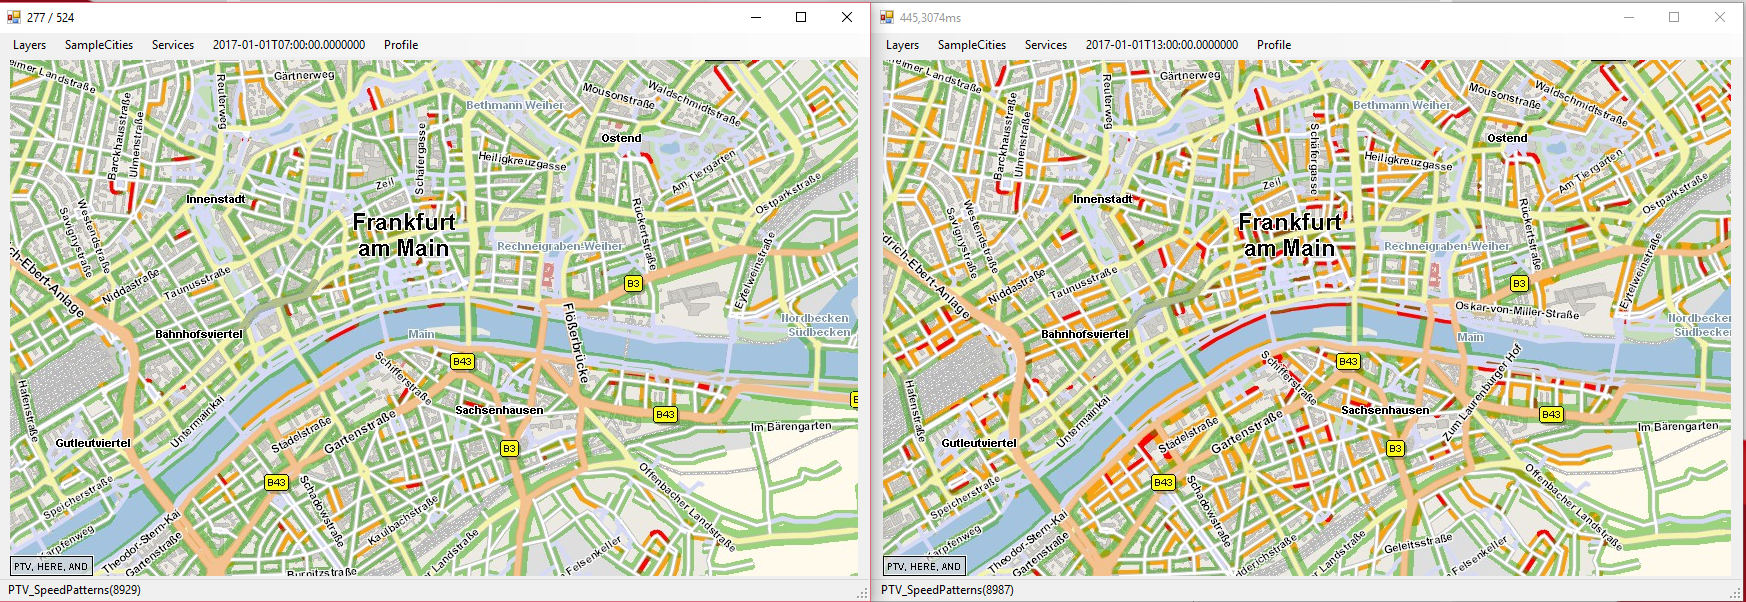Open the 07:00 timestamp menu in left window
1746x602 pixels.
(x=288, y=45)
